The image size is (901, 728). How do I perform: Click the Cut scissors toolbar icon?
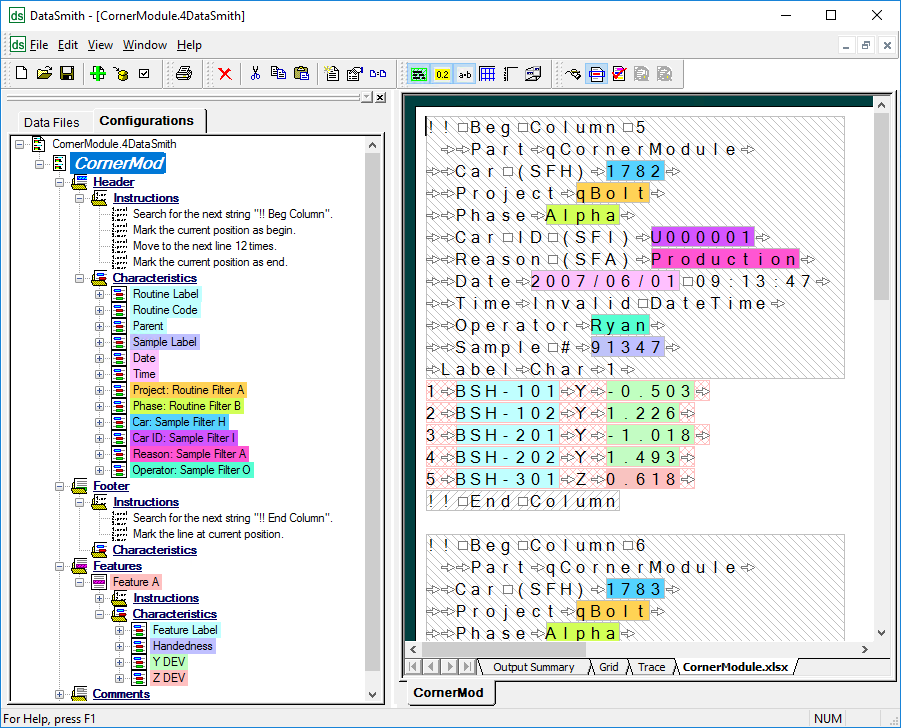[255, 73]
